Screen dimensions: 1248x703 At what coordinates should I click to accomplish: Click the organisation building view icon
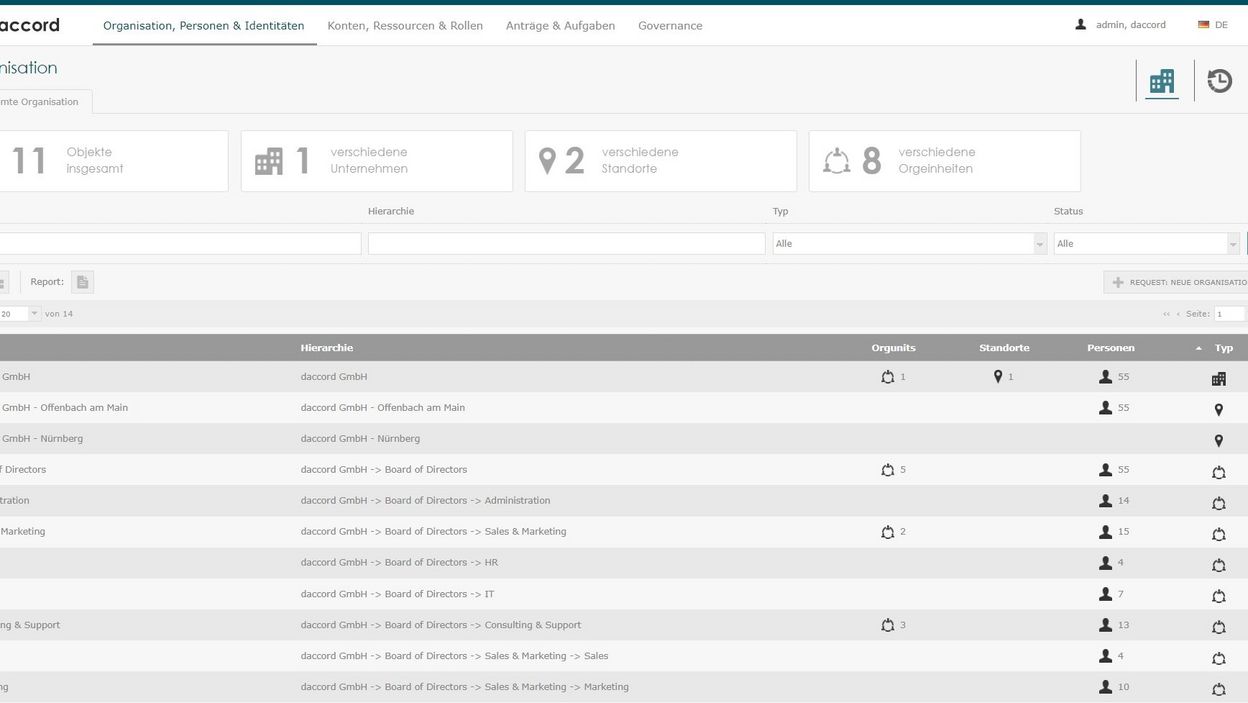1161,81
